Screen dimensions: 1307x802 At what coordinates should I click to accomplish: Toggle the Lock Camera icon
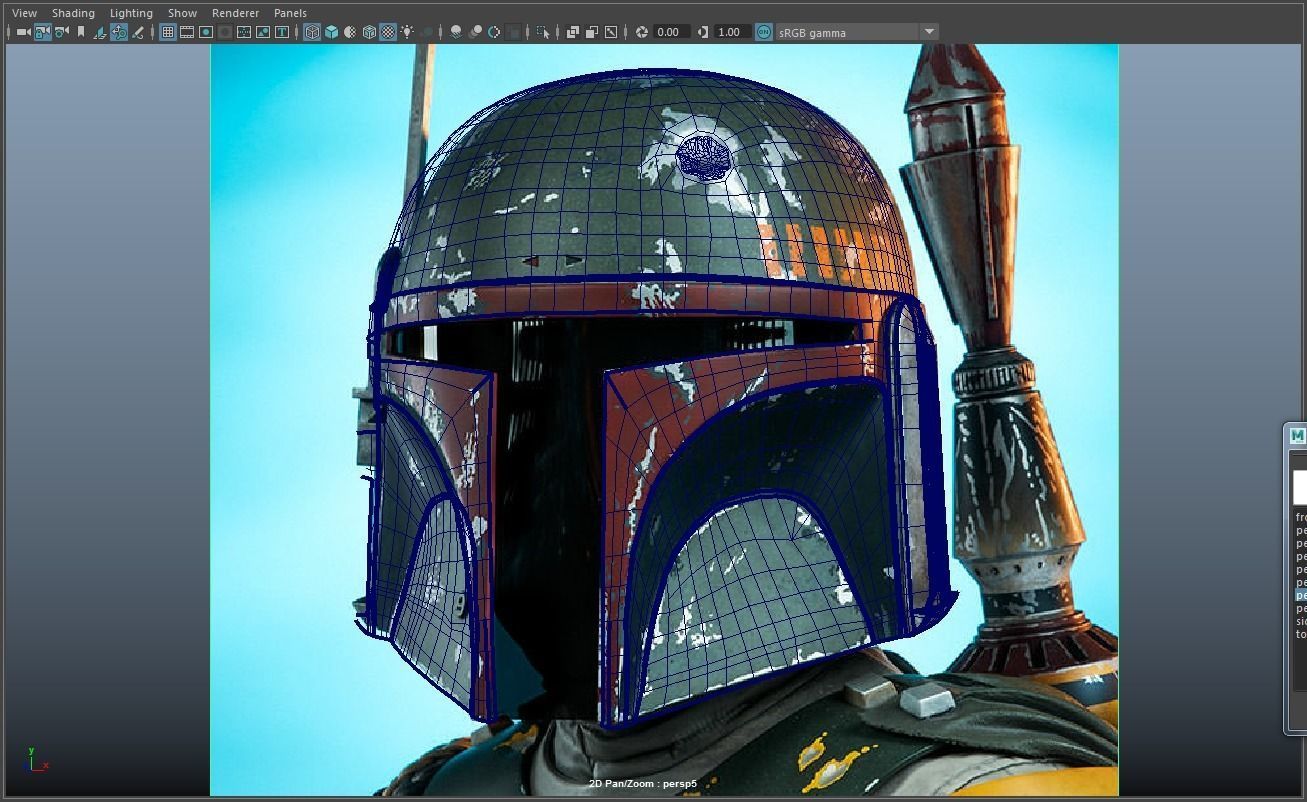[42, 32]
